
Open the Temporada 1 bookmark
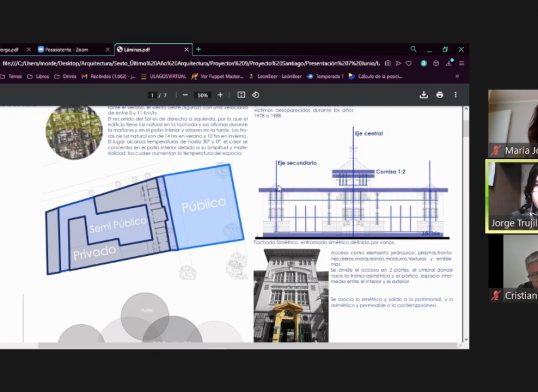click(x=325, y=77)
